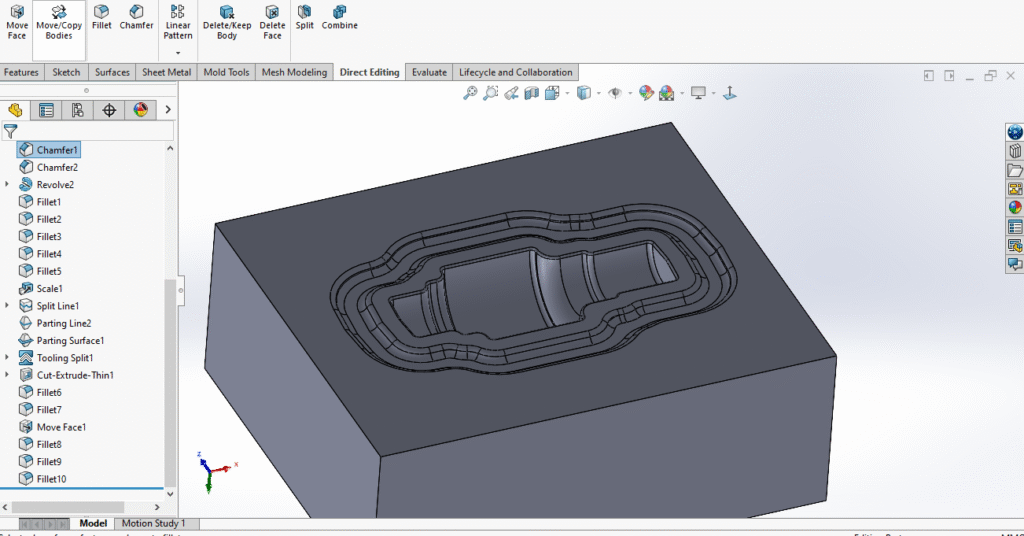Click the feature tree filter input field

click(95, 131)
